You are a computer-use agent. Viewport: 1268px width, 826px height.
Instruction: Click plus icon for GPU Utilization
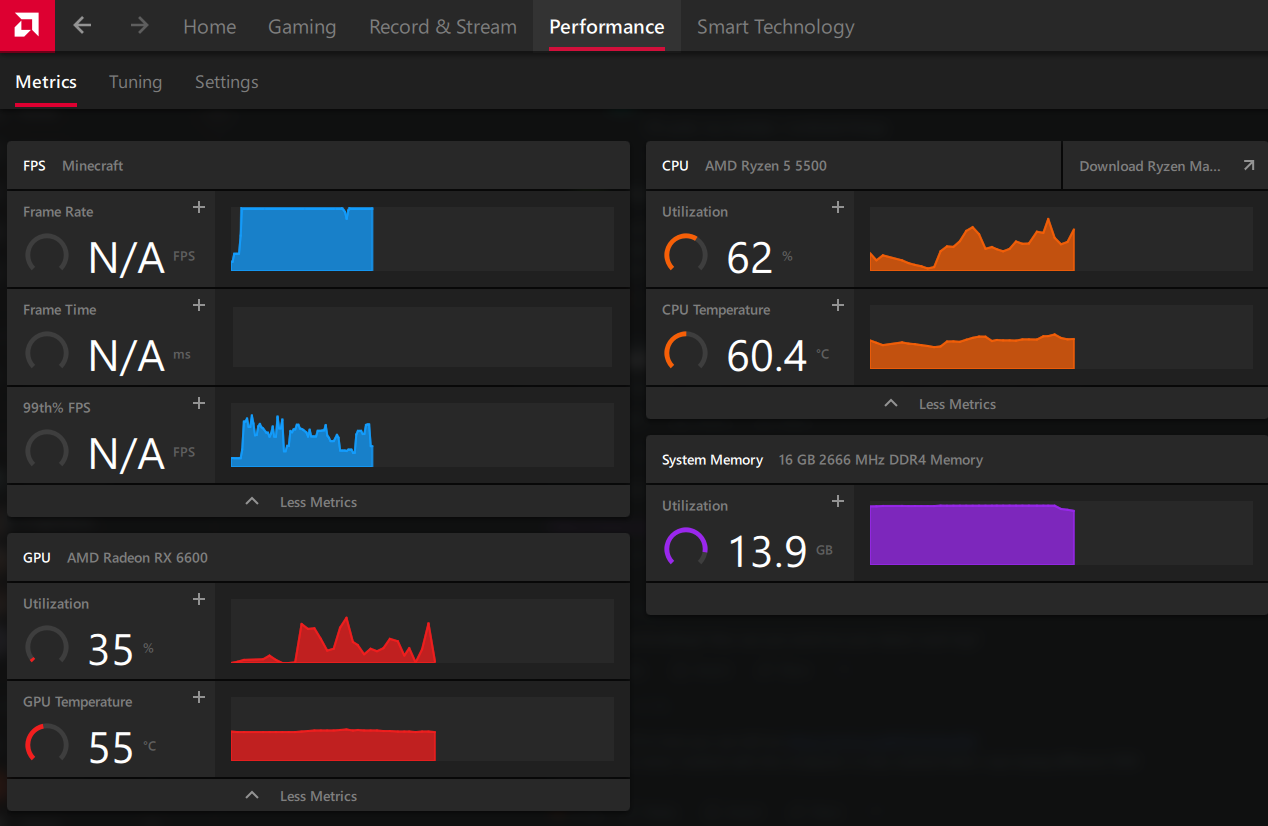point(199,599)
